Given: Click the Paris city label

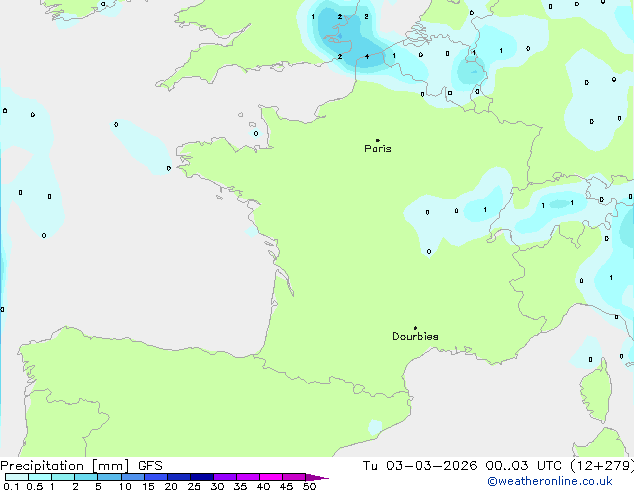Looking at the screenshot, I should coord(378,149).
